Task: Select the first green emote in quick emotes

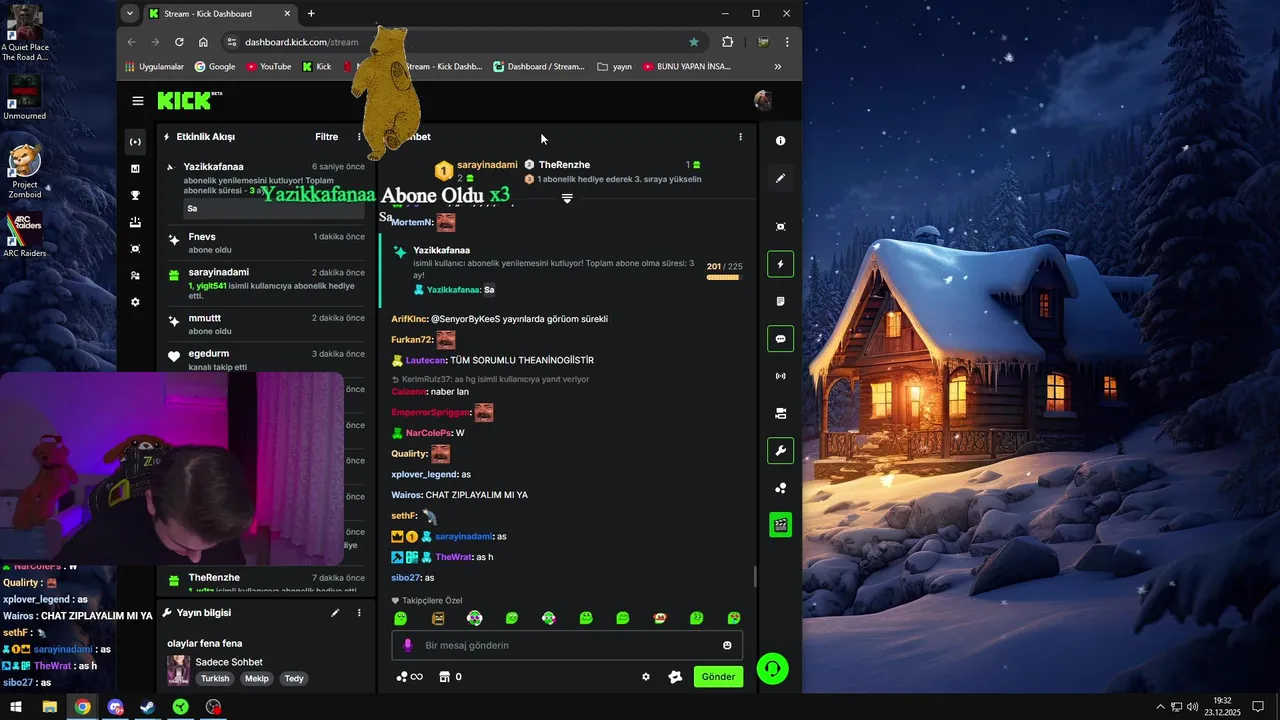Action: click(x=401, y=618)
